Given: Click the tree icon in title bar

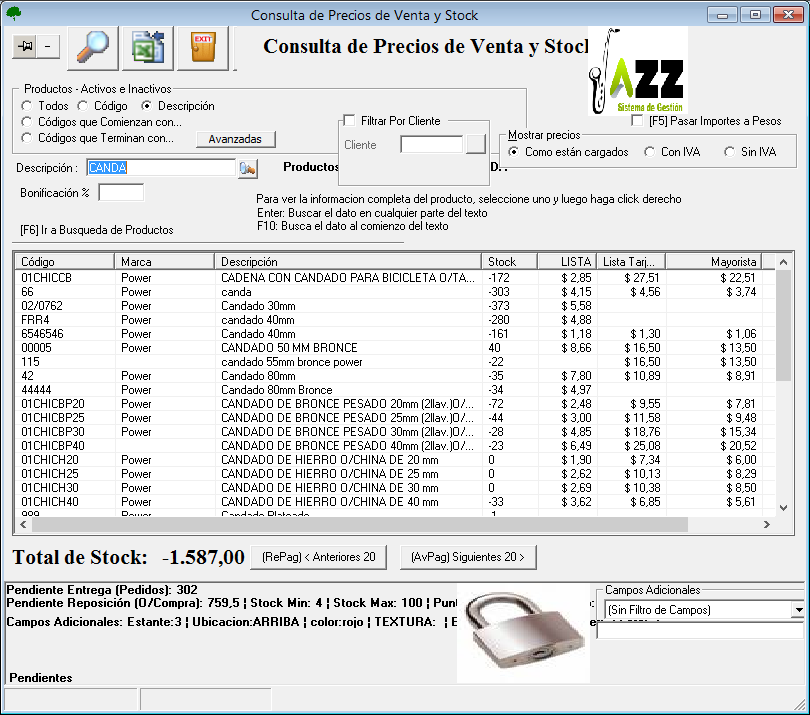Looking at the screenshot, I should (x=13, y=14).
